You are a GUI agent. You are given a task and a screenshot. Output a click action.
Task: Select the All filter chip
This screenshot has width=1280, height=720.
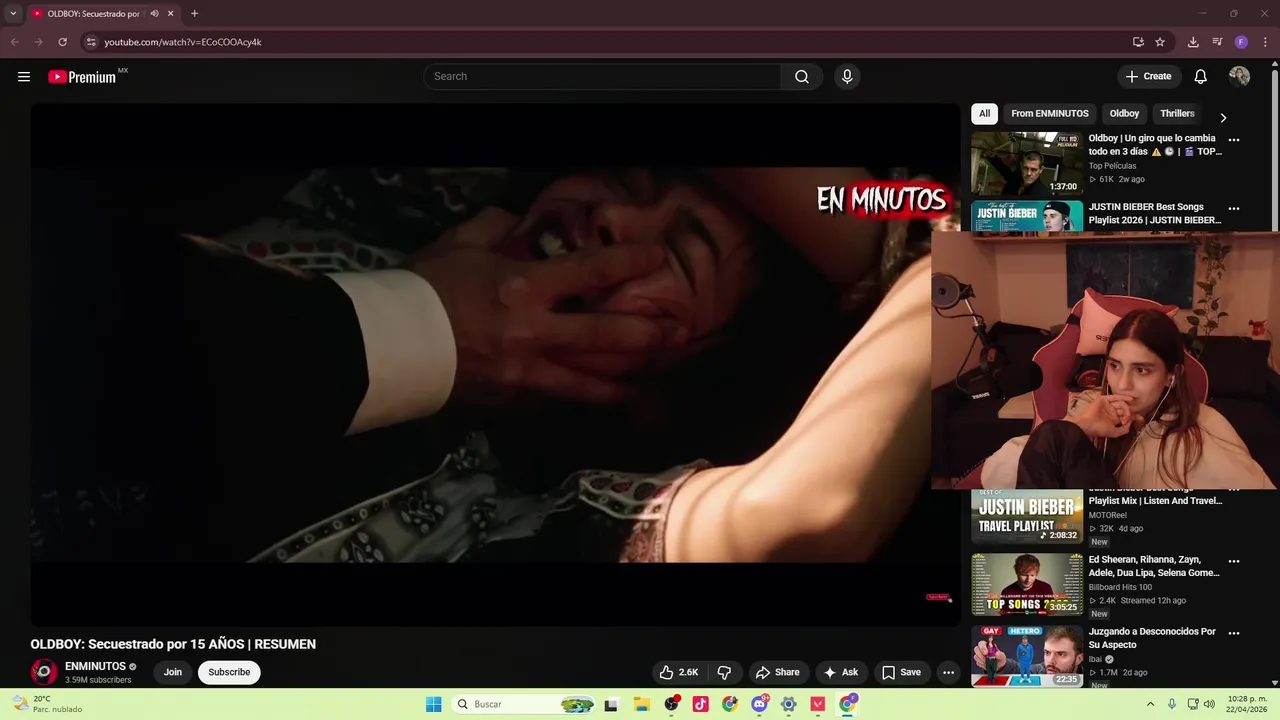[x=984, y=114]
